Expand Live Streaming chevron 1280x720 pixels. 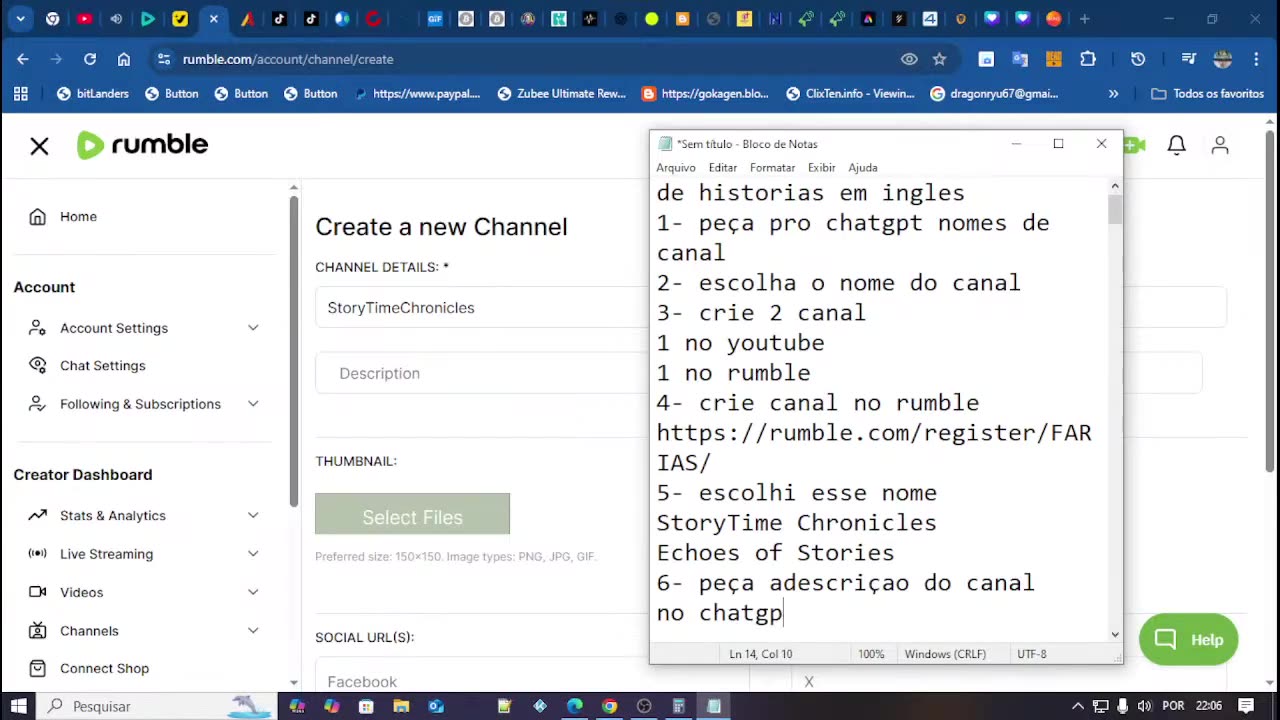coord(253,554)
